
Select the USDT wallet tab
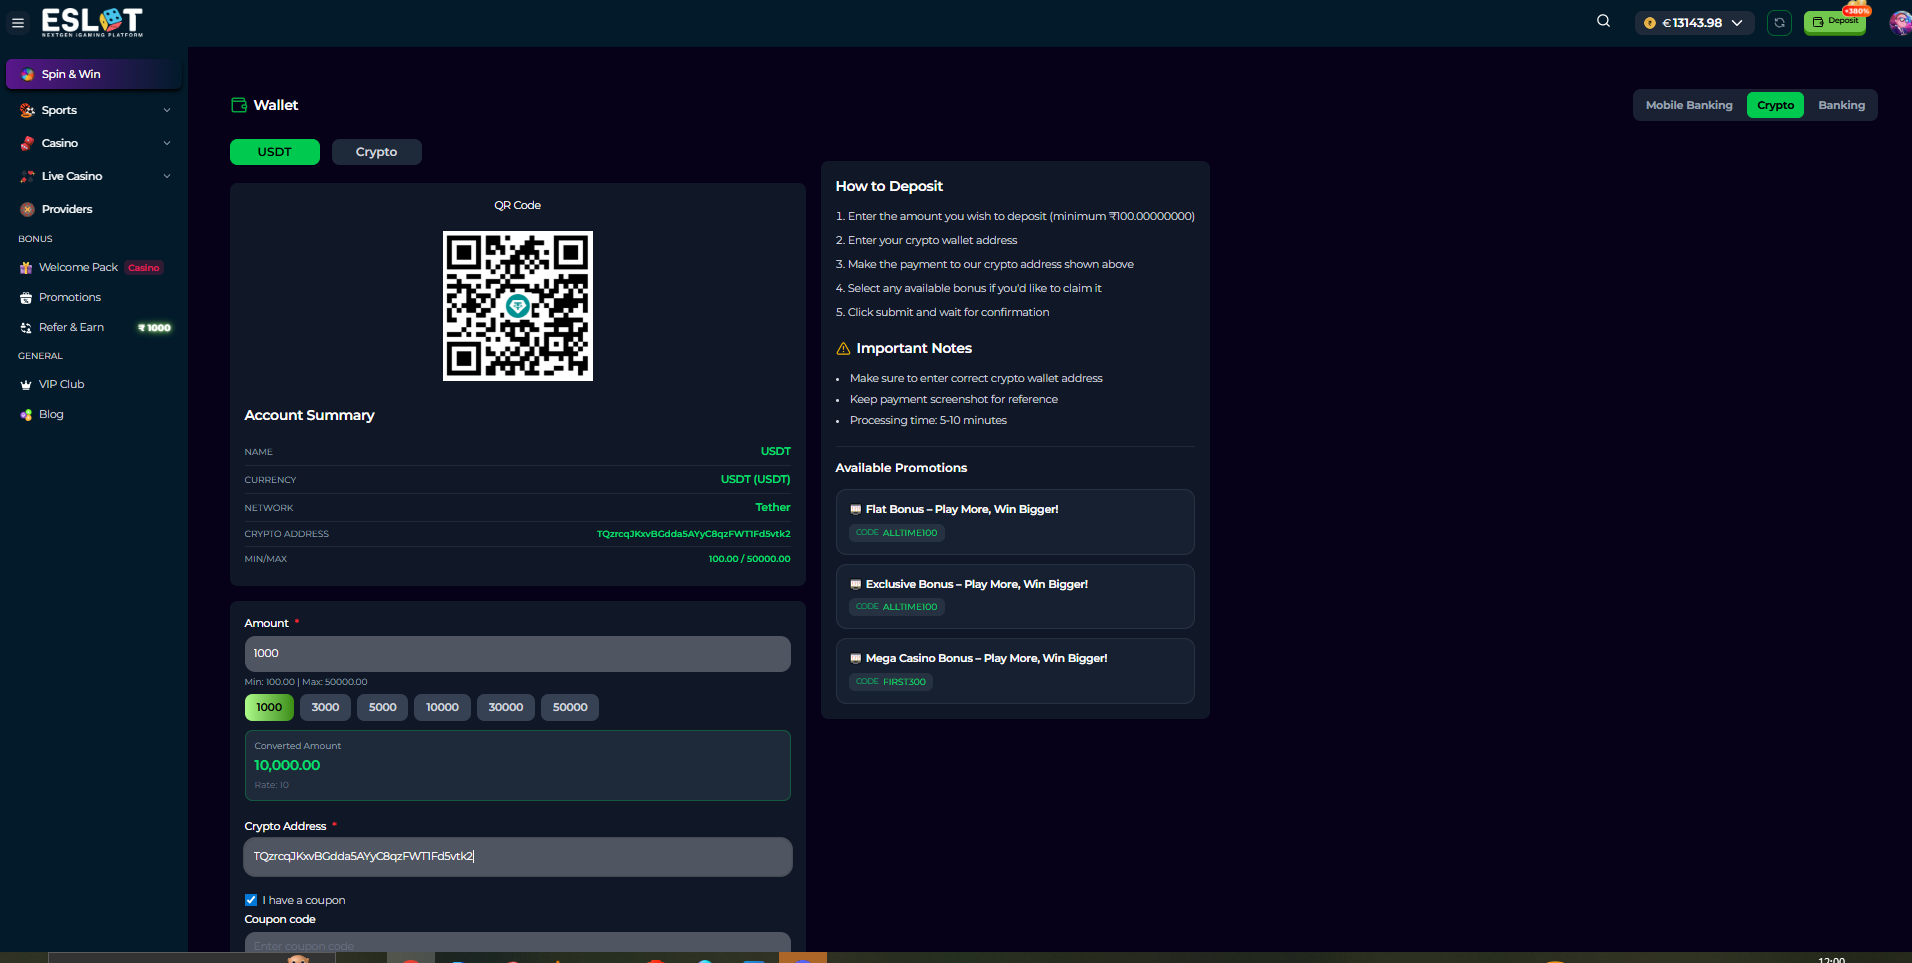(x=275, y=152)
